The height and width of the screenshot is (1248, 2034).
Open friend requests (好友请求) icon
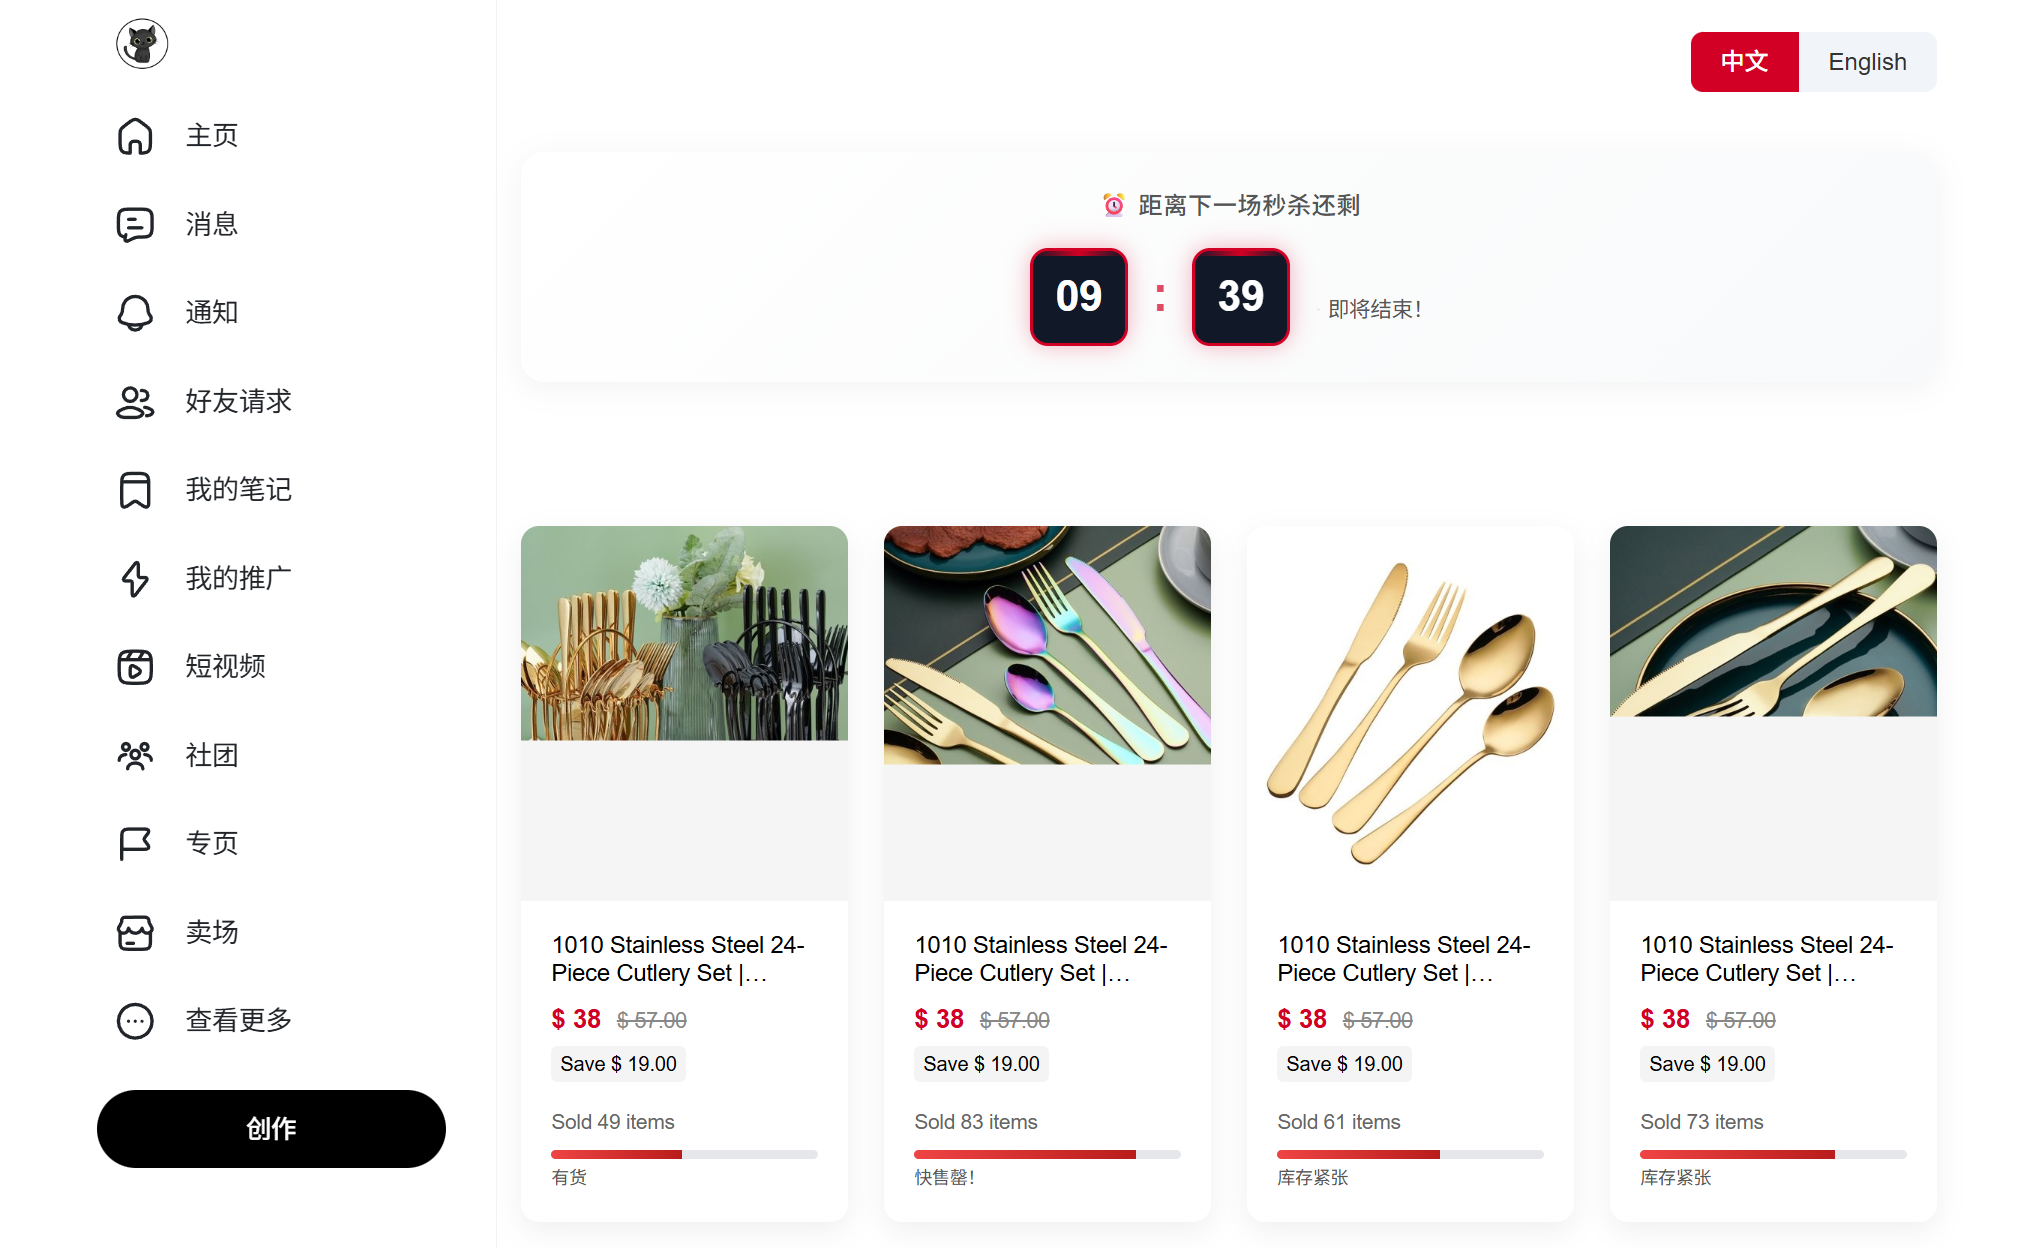[135, 402]
